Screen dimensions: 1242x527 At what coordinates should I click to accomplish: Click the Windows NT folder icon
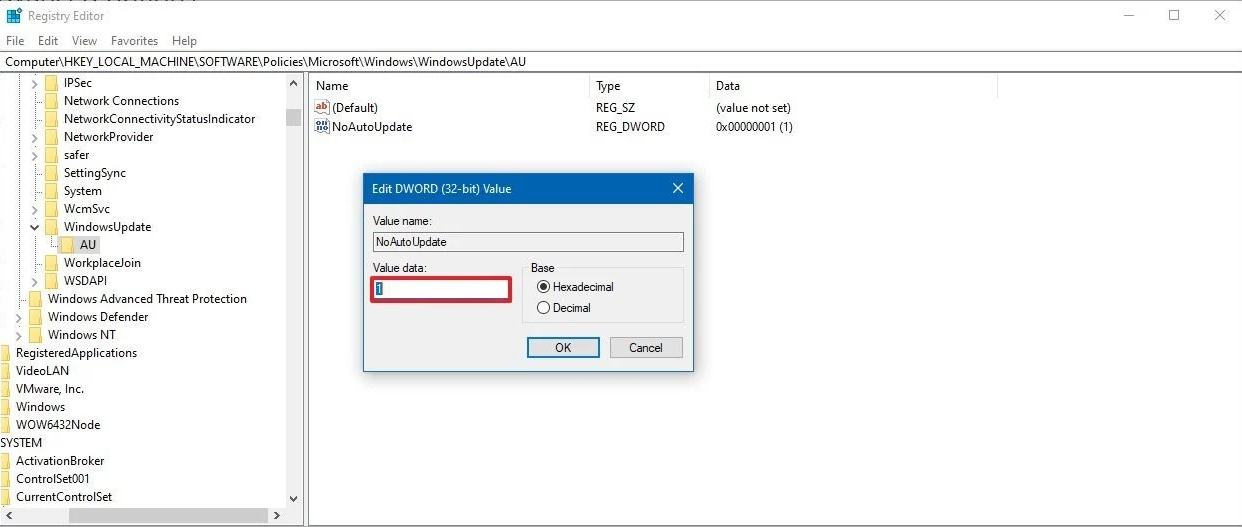pos(36,335)
